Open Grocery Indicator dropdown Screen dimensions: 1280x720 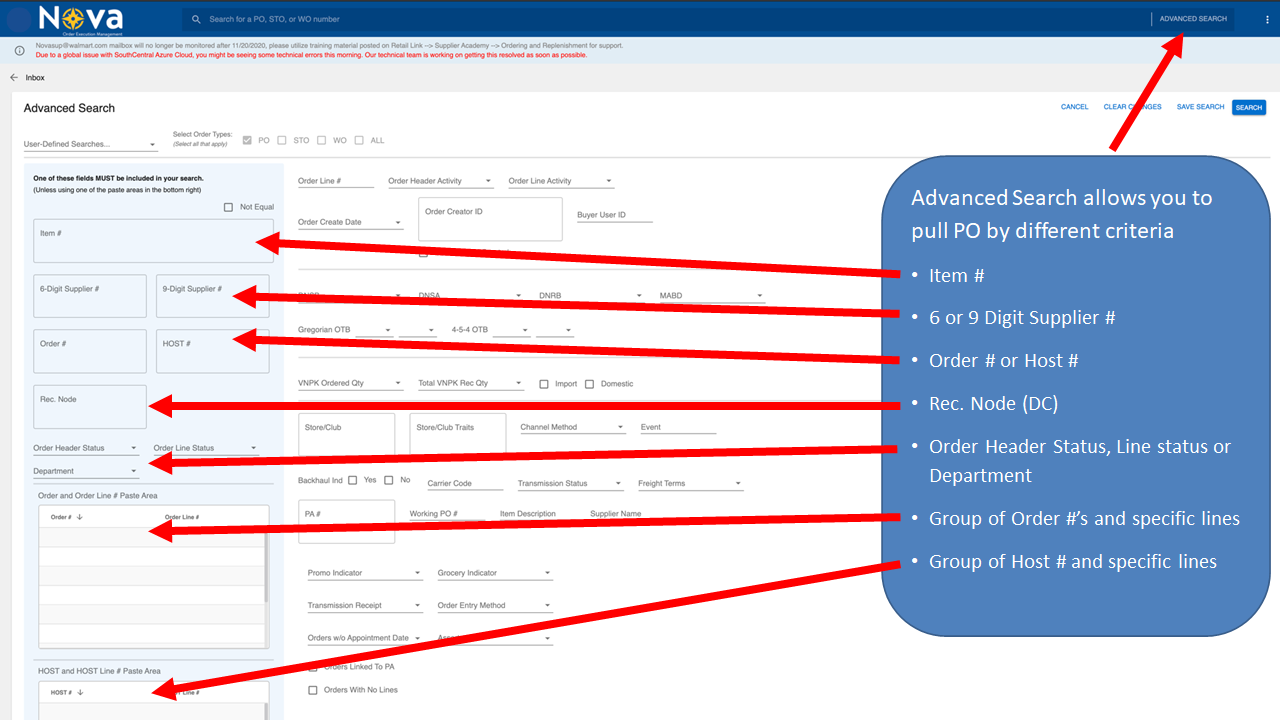[495, 573]
